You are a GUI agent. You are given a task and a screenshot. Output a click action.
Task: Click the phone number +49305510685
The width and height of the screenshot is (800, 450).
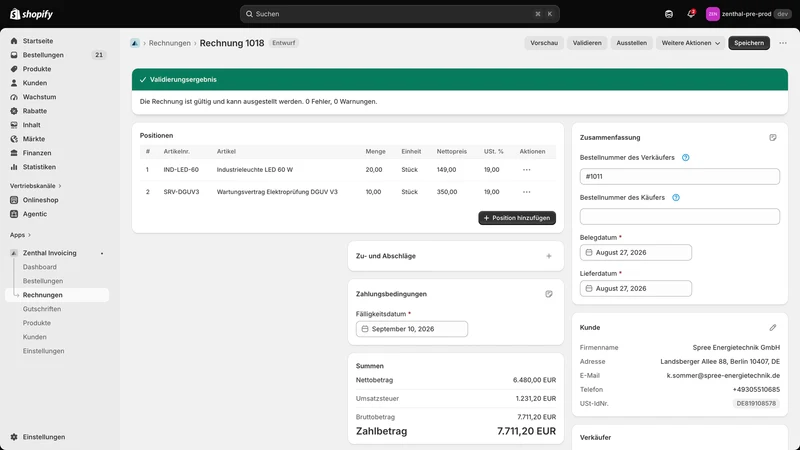(756, 389)
